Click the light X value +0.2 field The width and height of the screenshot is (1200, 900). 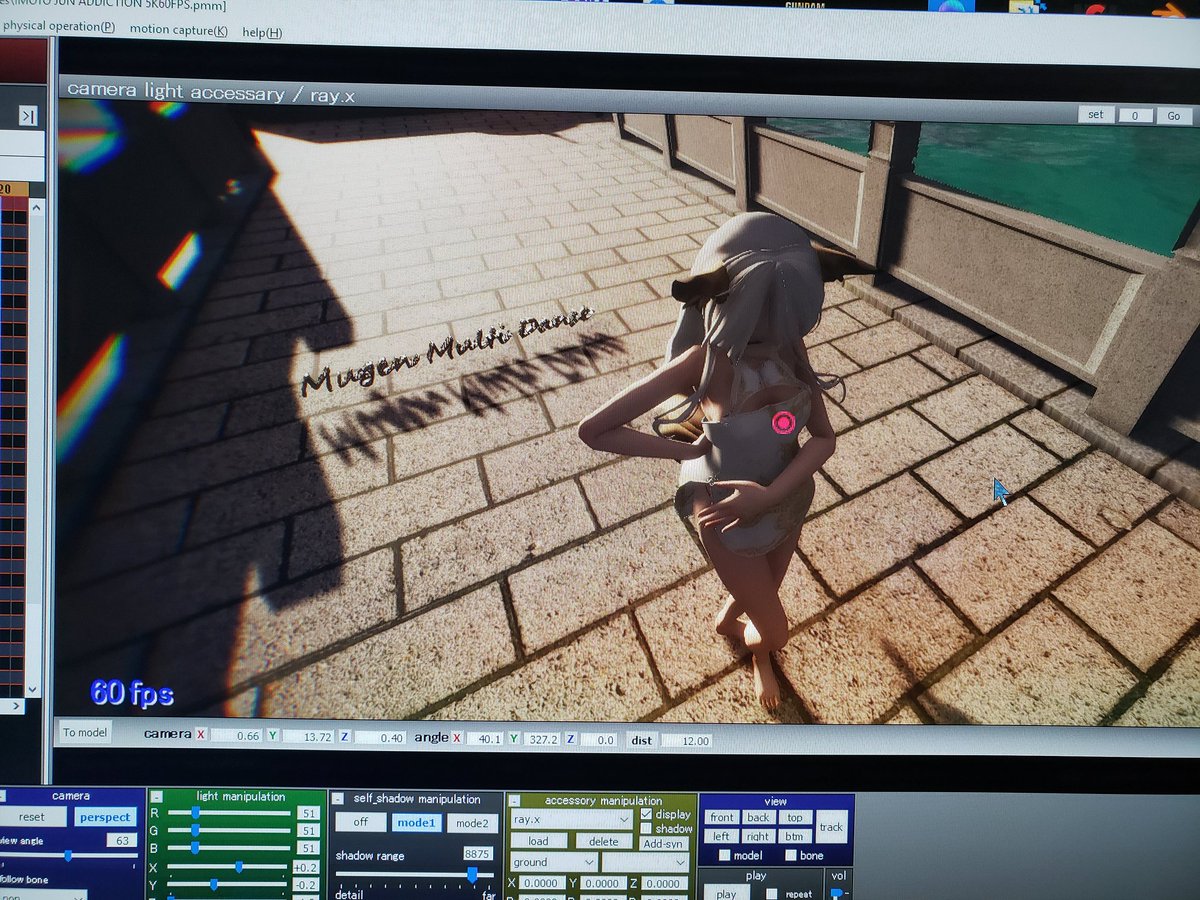click(x=306, y=867)
